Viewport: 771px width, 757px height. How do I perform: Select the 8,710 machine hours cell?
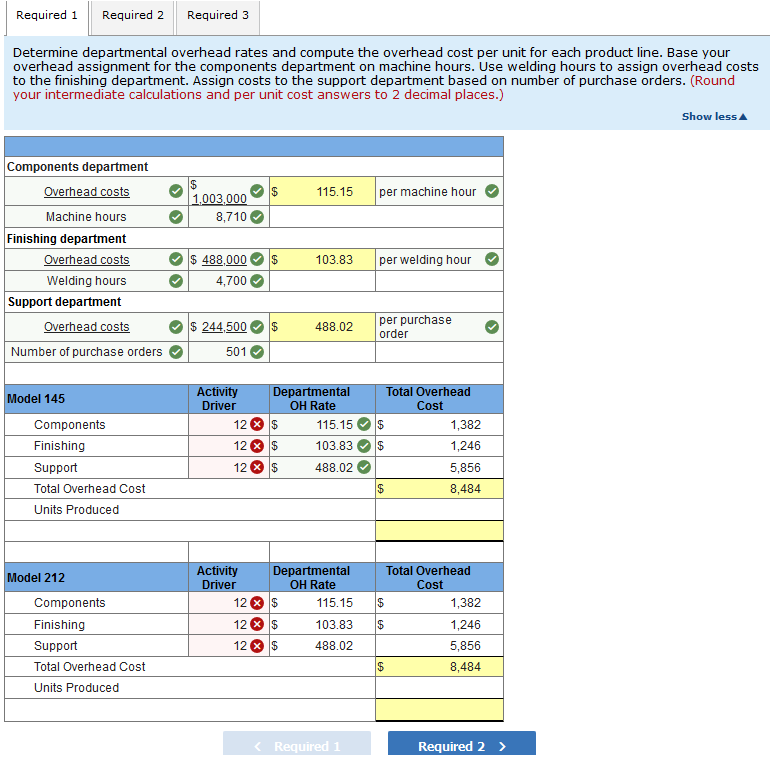pyautogui.click(x=229, y=217)
